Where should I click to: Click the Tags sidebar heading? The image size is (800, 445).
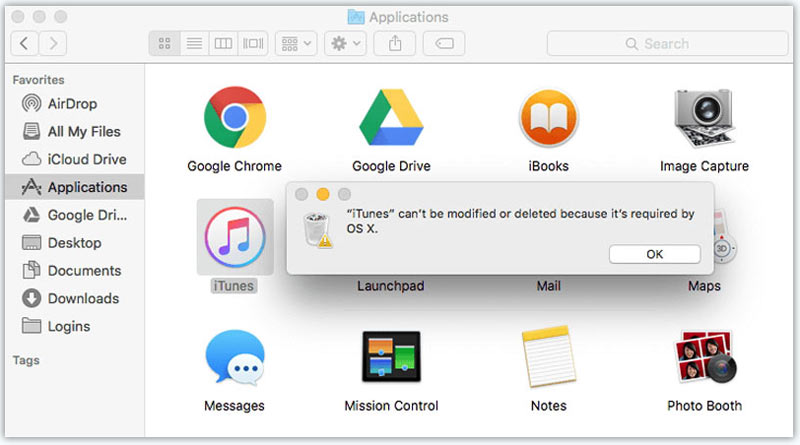coord(26,360)
